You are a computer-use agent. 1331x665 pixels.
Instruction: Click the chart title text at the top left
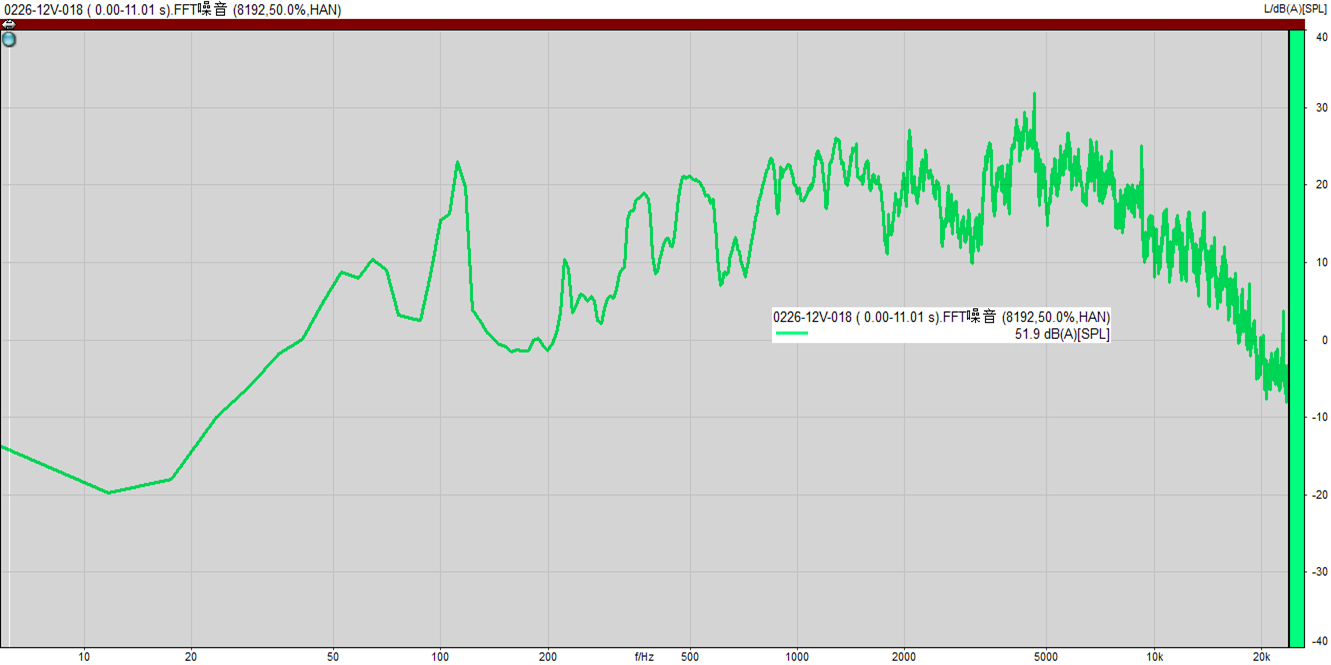(x=171, y=10)
